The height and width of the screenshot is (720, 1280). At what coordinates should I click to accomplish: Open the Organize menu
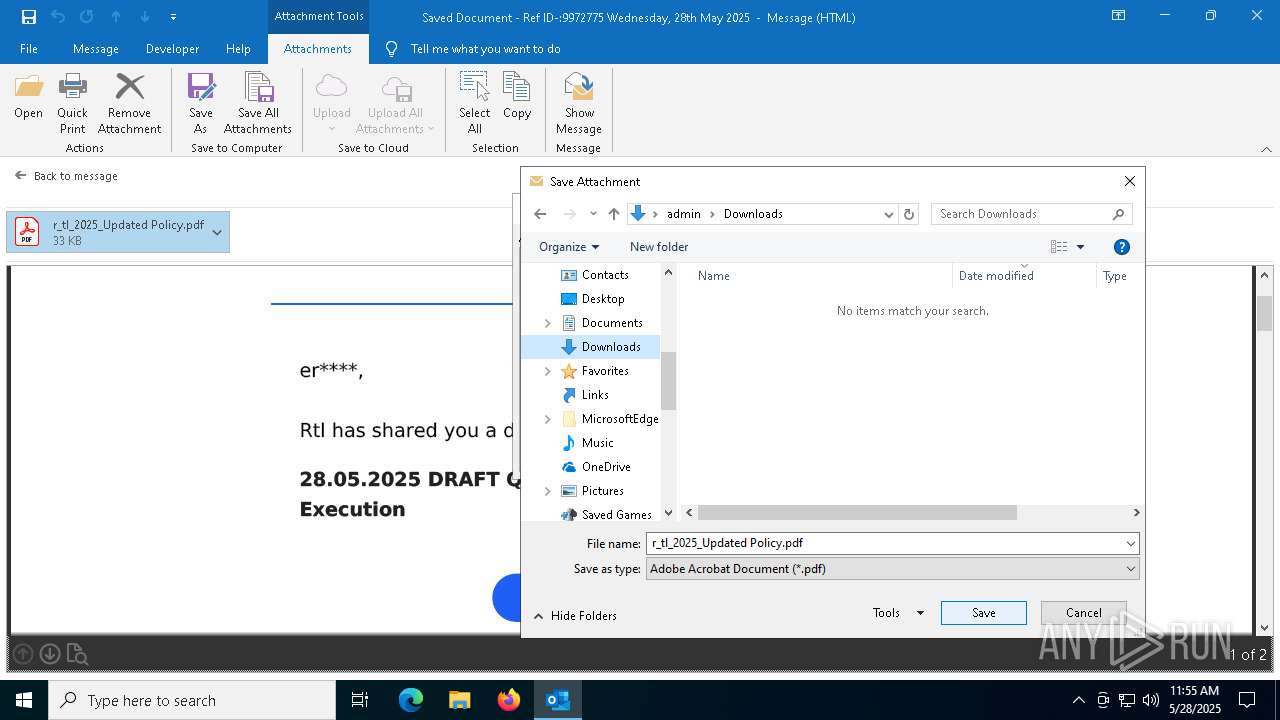point(568,247)
